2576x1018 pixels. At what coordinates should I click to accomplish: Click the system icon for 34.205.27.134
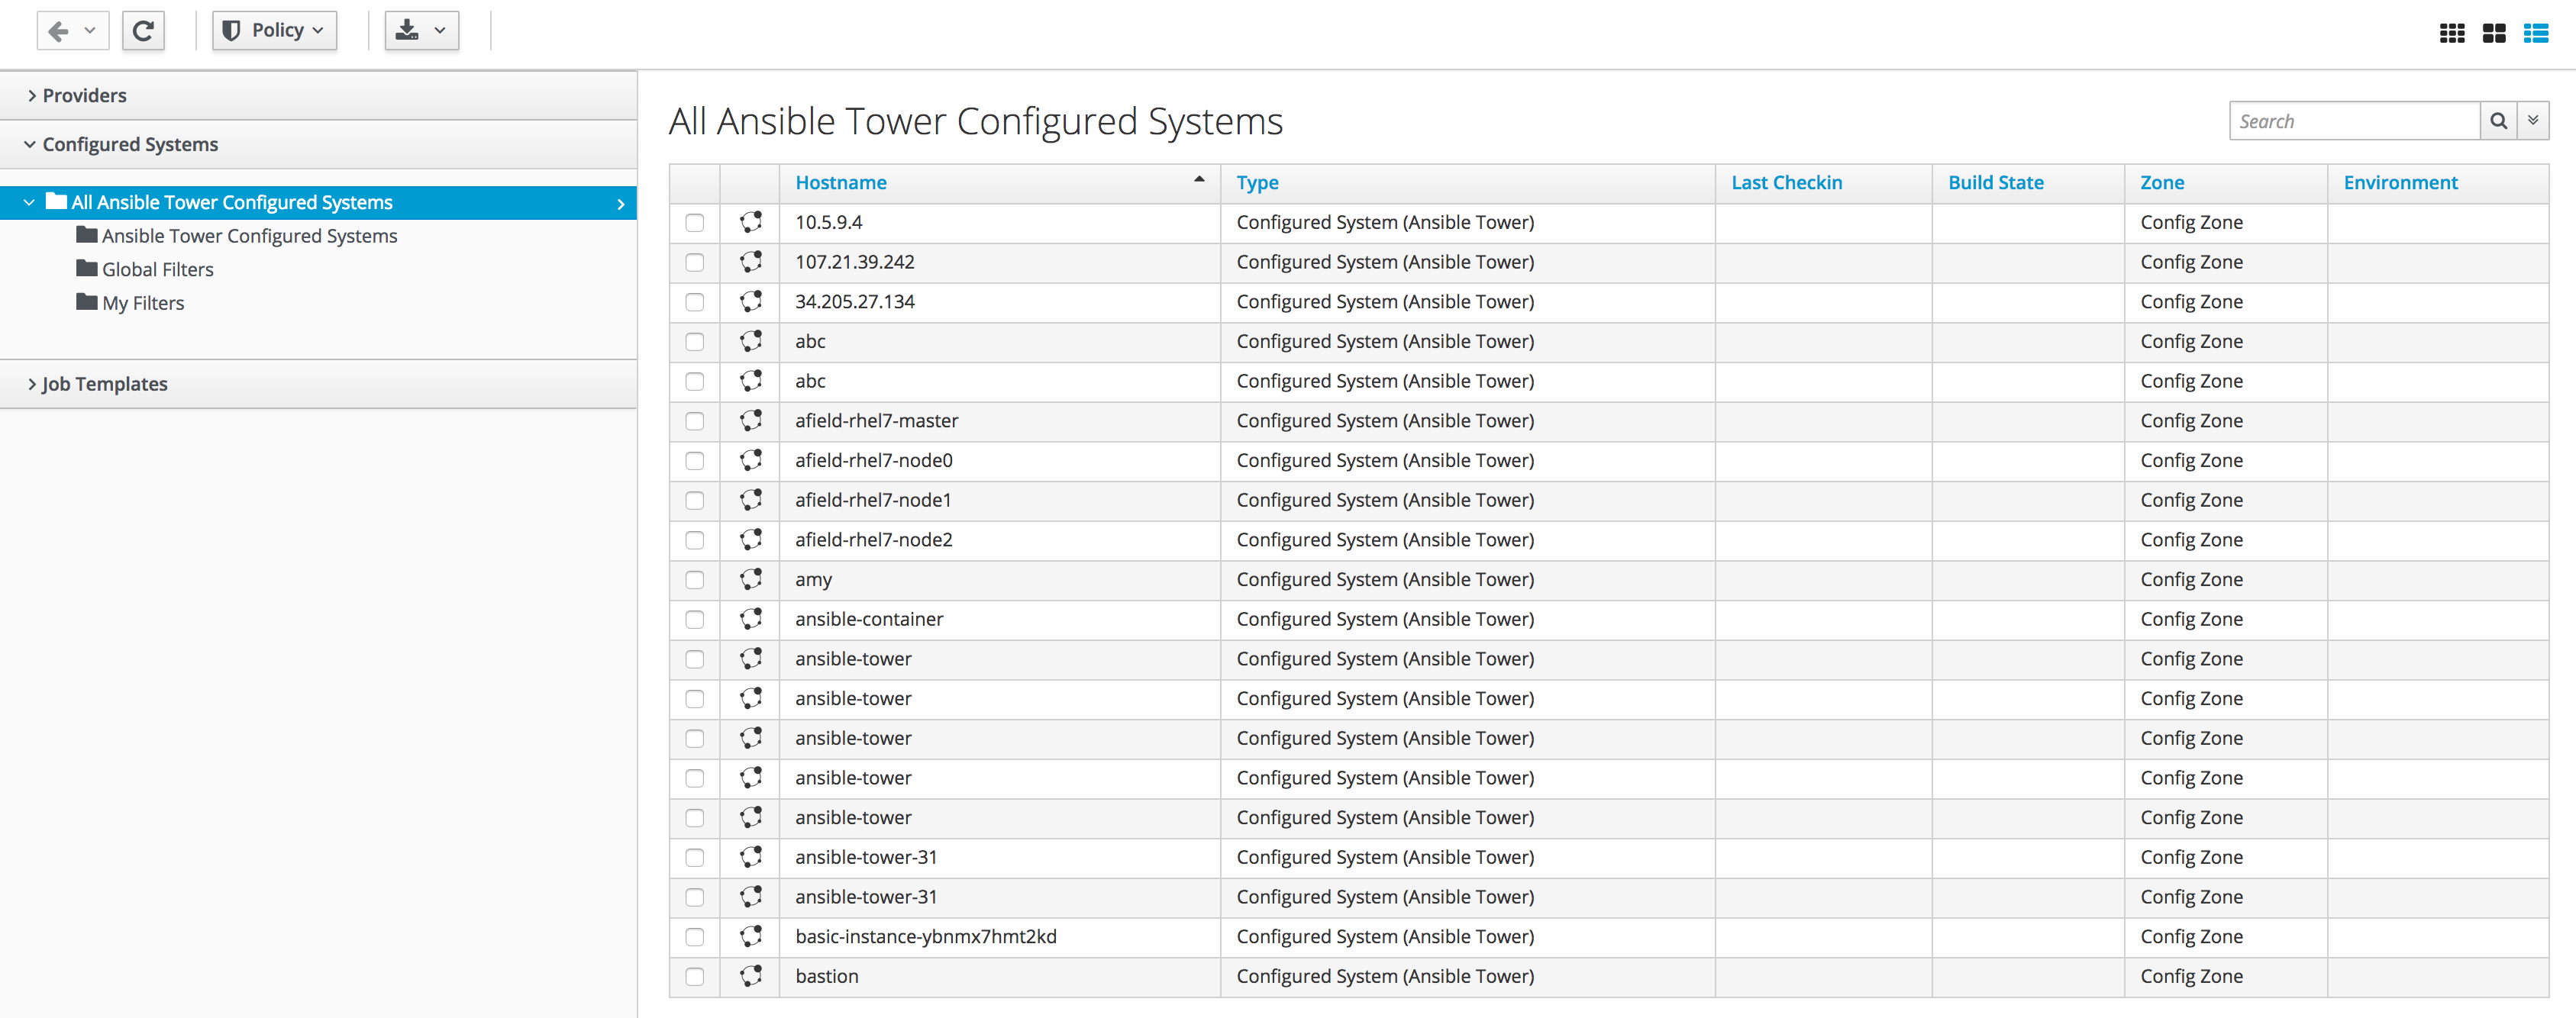pyautogui.click(x=750, y=301)
